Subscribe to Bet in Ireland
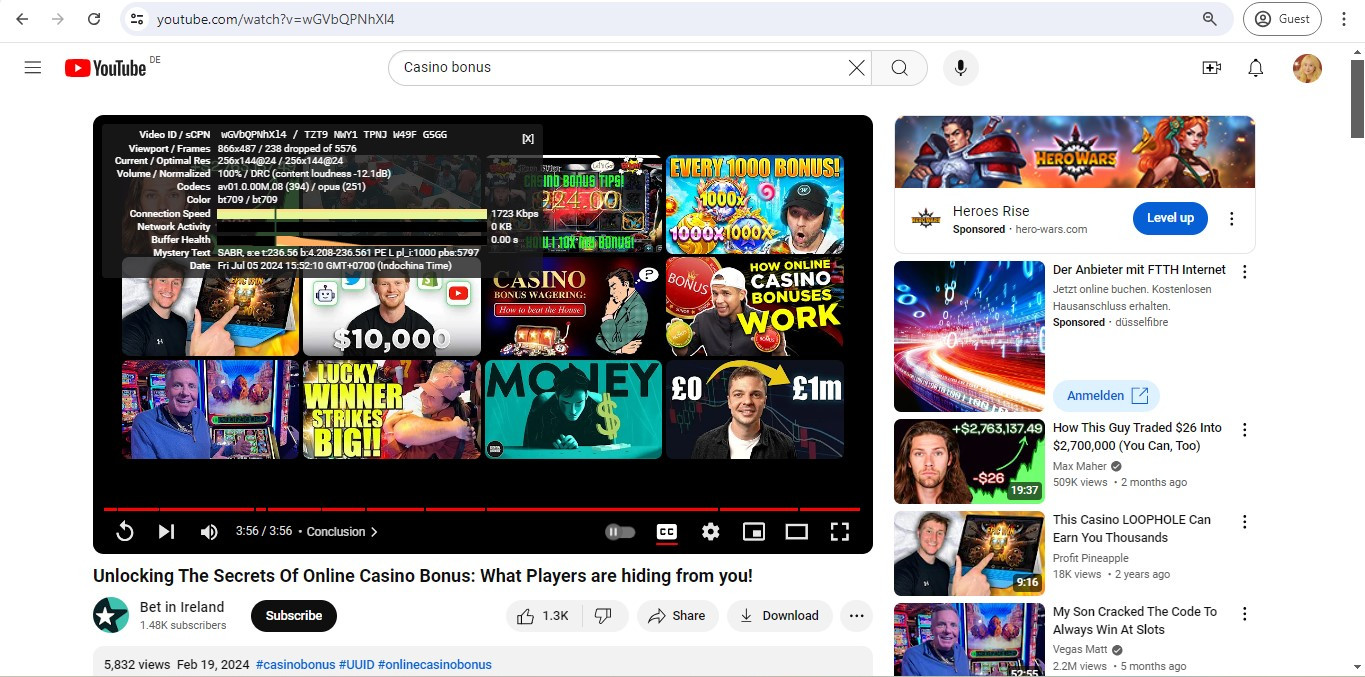 coord(294,616)
